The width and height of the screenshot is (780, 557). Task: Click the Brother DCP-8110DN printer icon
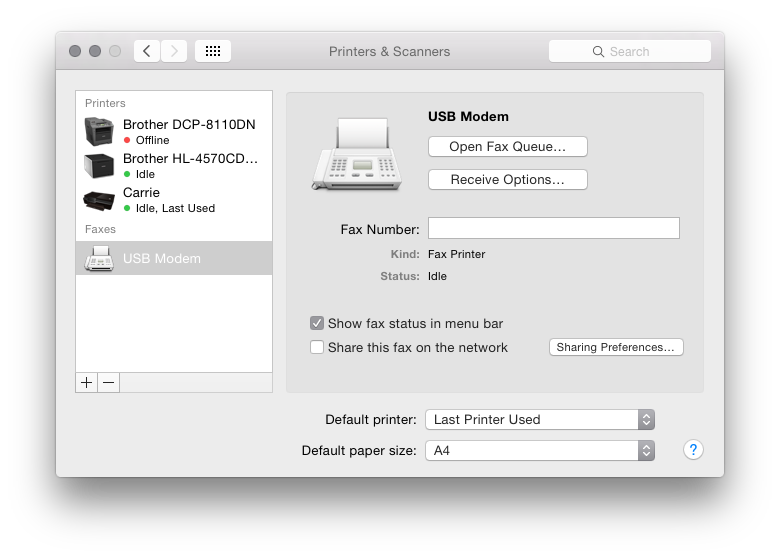click(98, 131)
